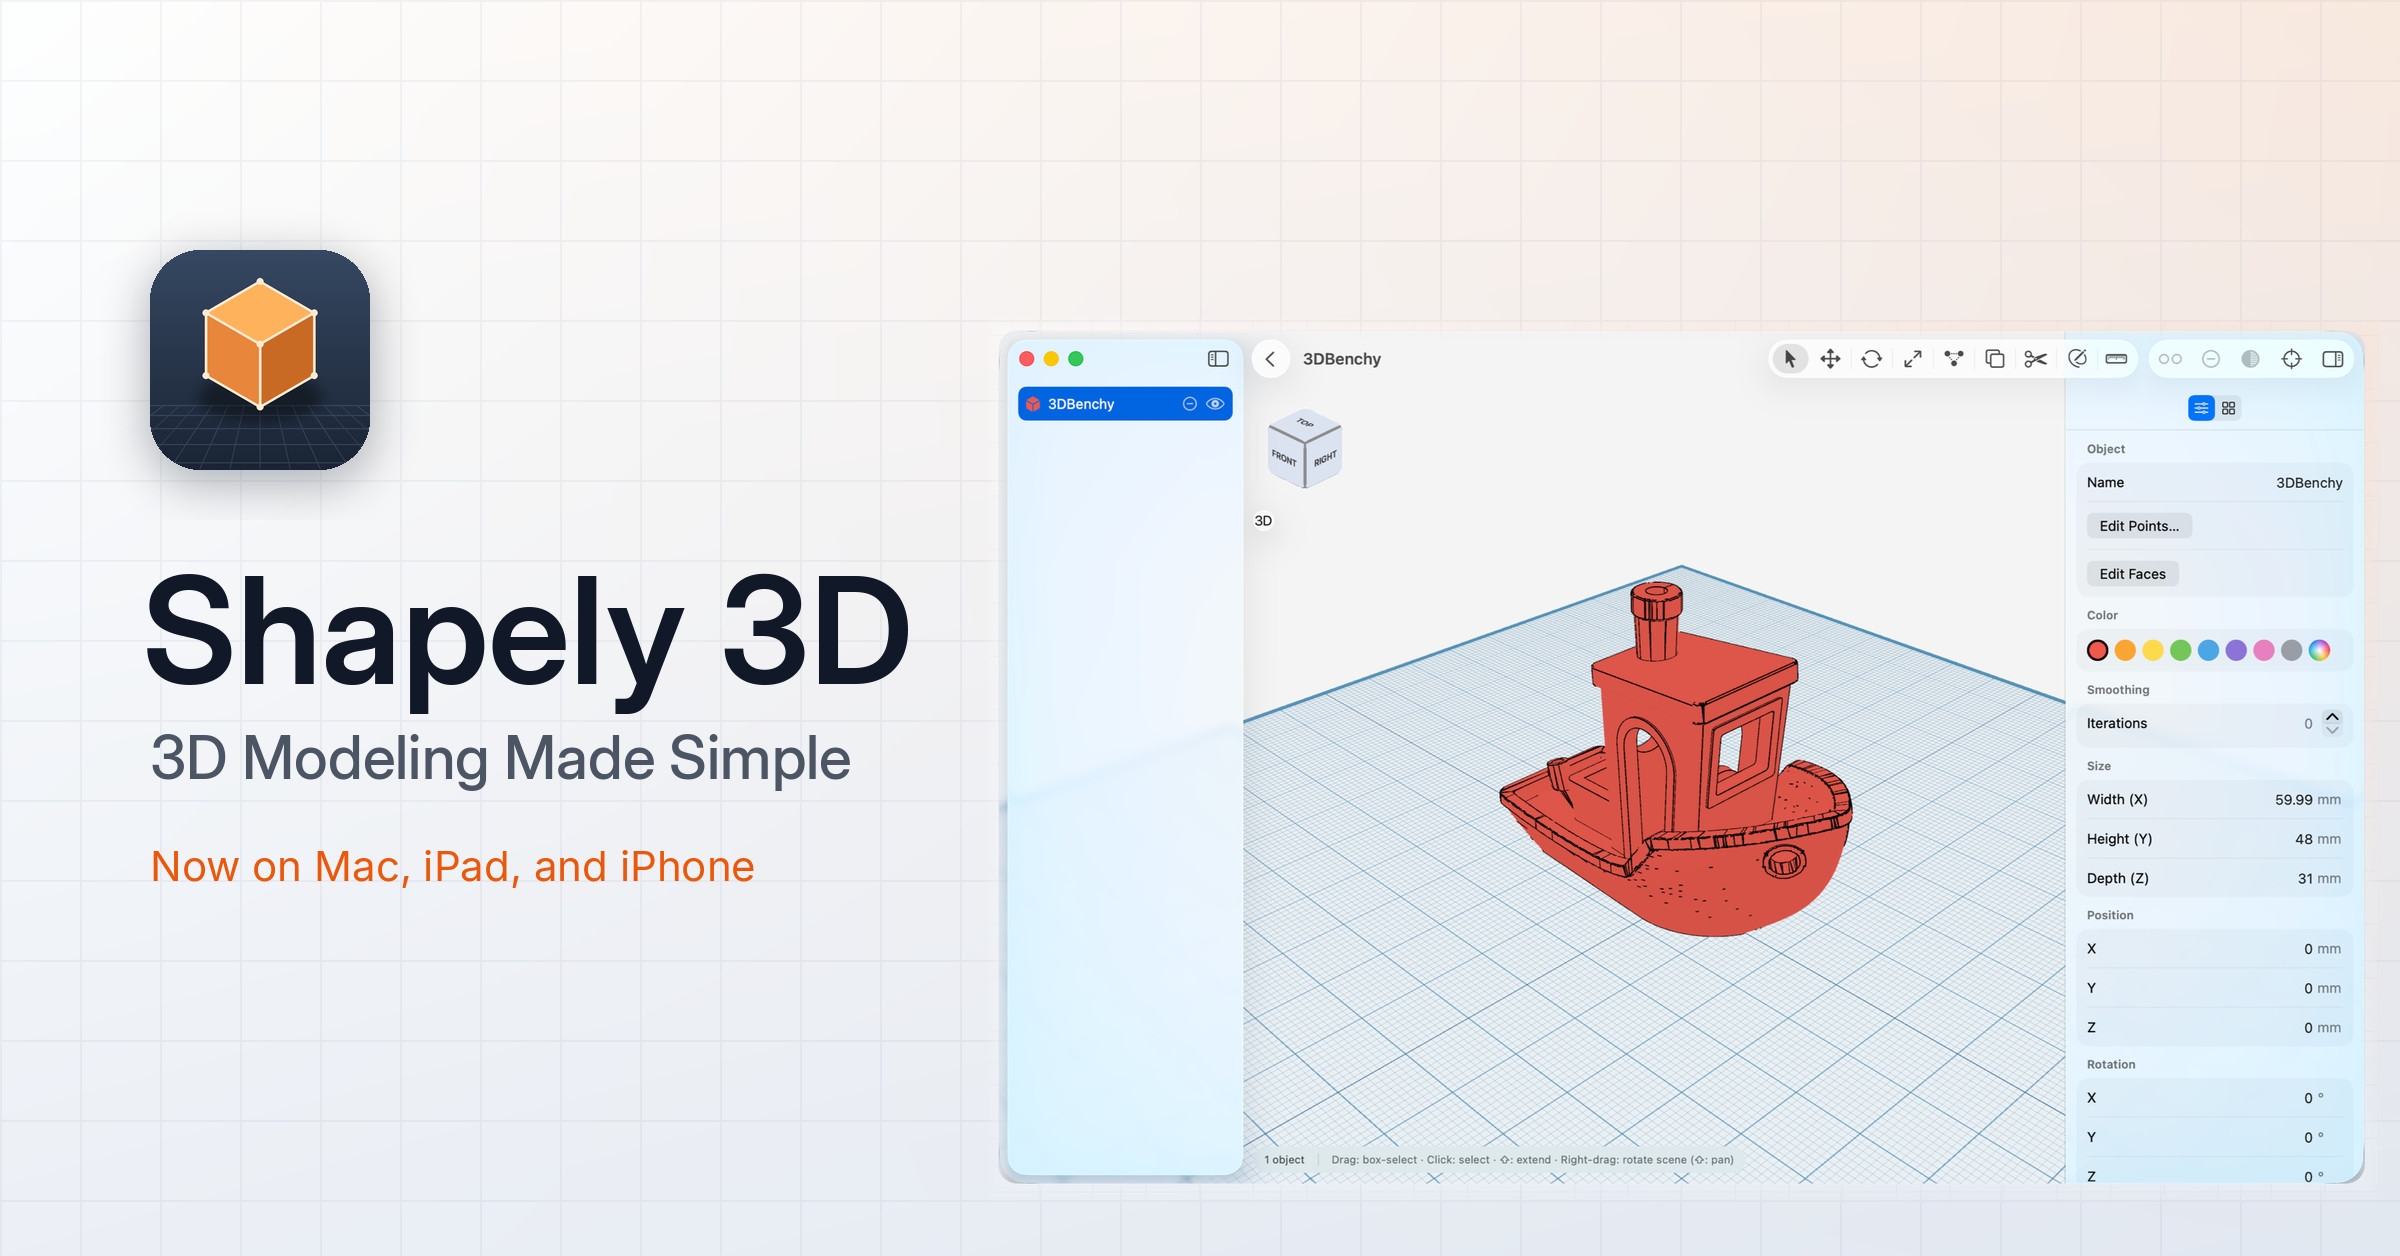
Task: Toggle the right inspector panel icon
Action: [x=2333, y=359]
